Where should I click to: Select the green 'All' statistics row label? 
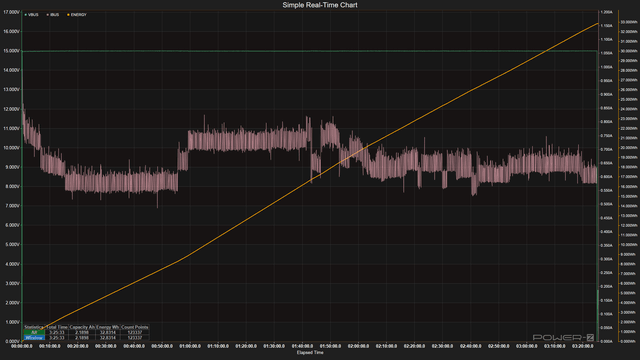pyautogui.click(x=34, y=333)
